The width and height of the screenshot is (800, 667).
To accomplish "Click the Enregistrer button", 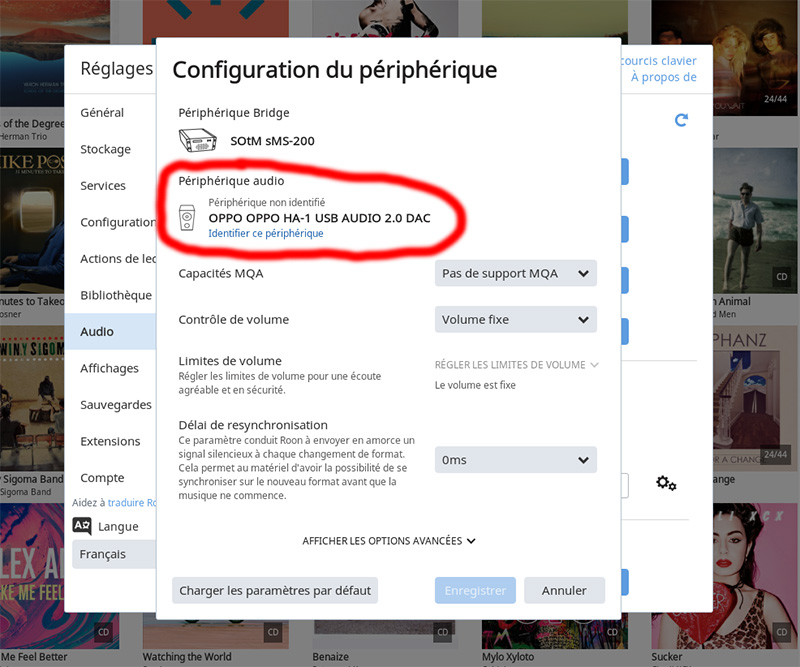I will (475, 590).
